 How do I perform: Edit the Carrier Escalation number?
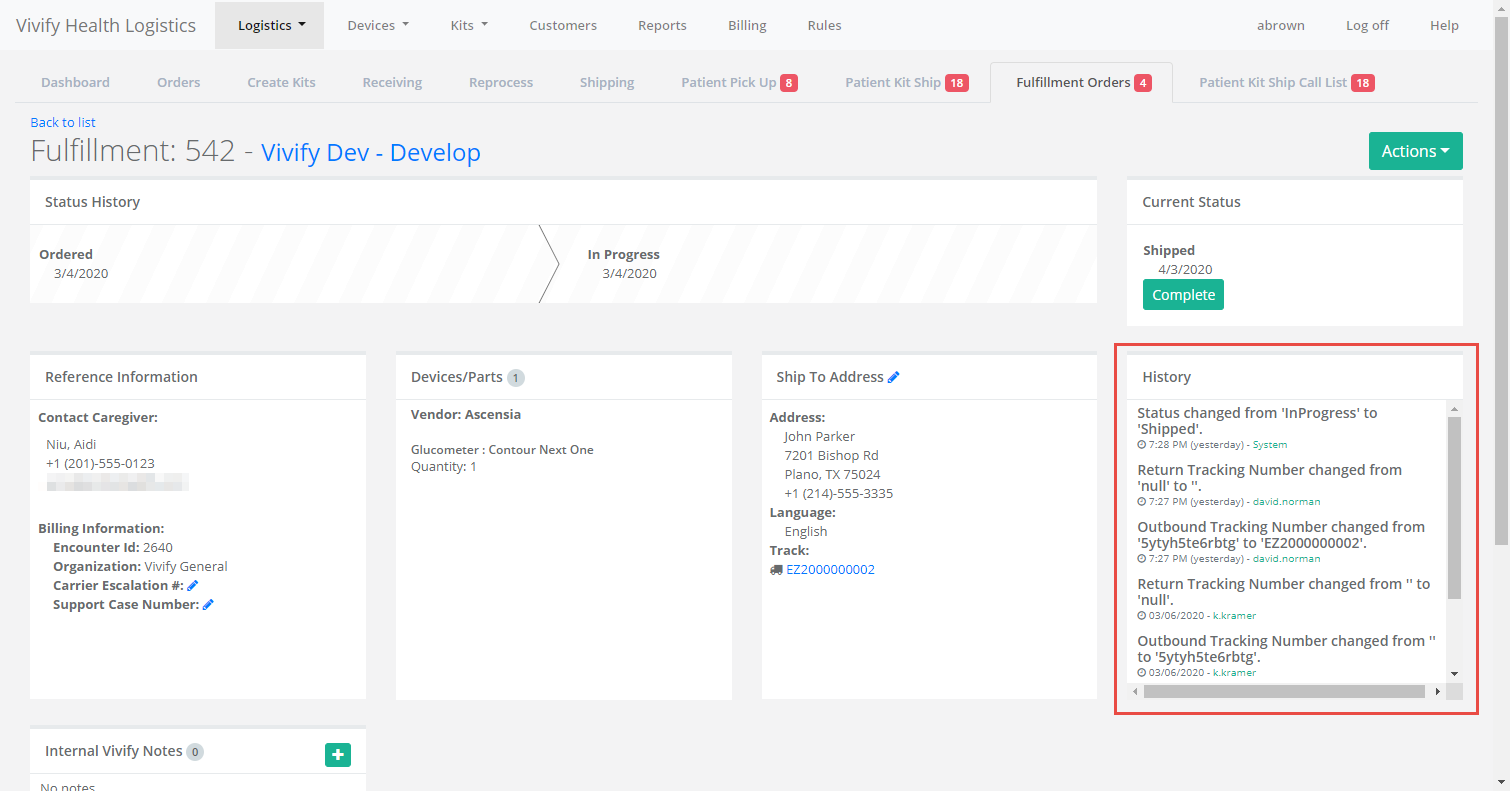point(193,585)
